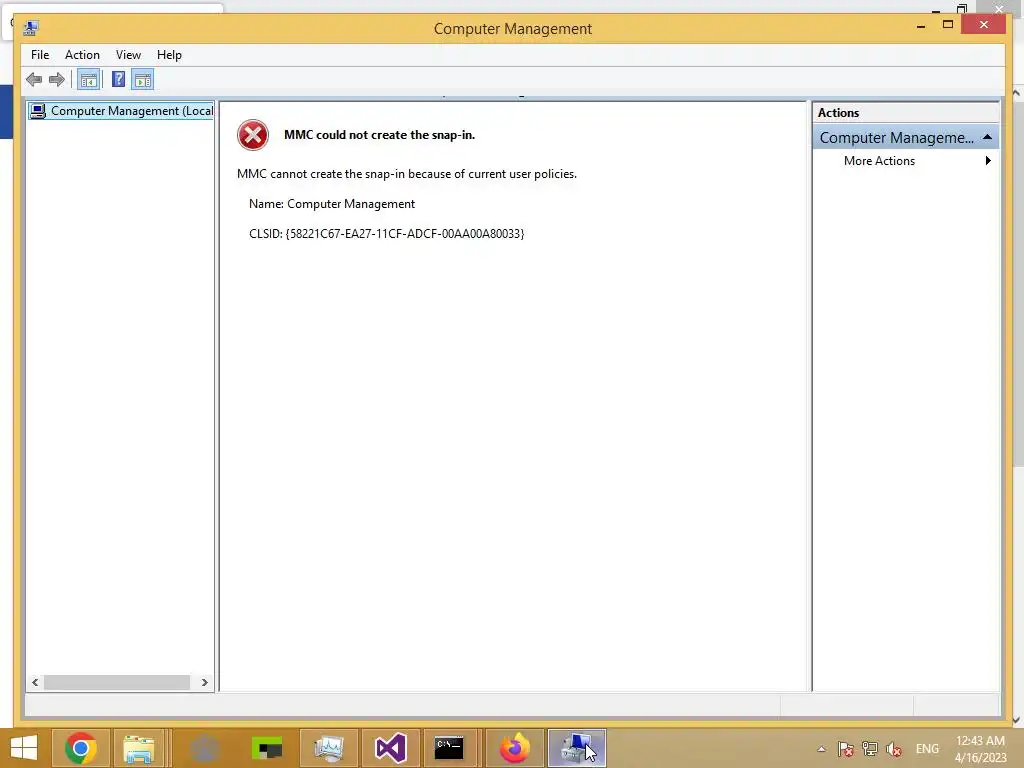Select Computer Management (Local) tree node

point(121,111)
